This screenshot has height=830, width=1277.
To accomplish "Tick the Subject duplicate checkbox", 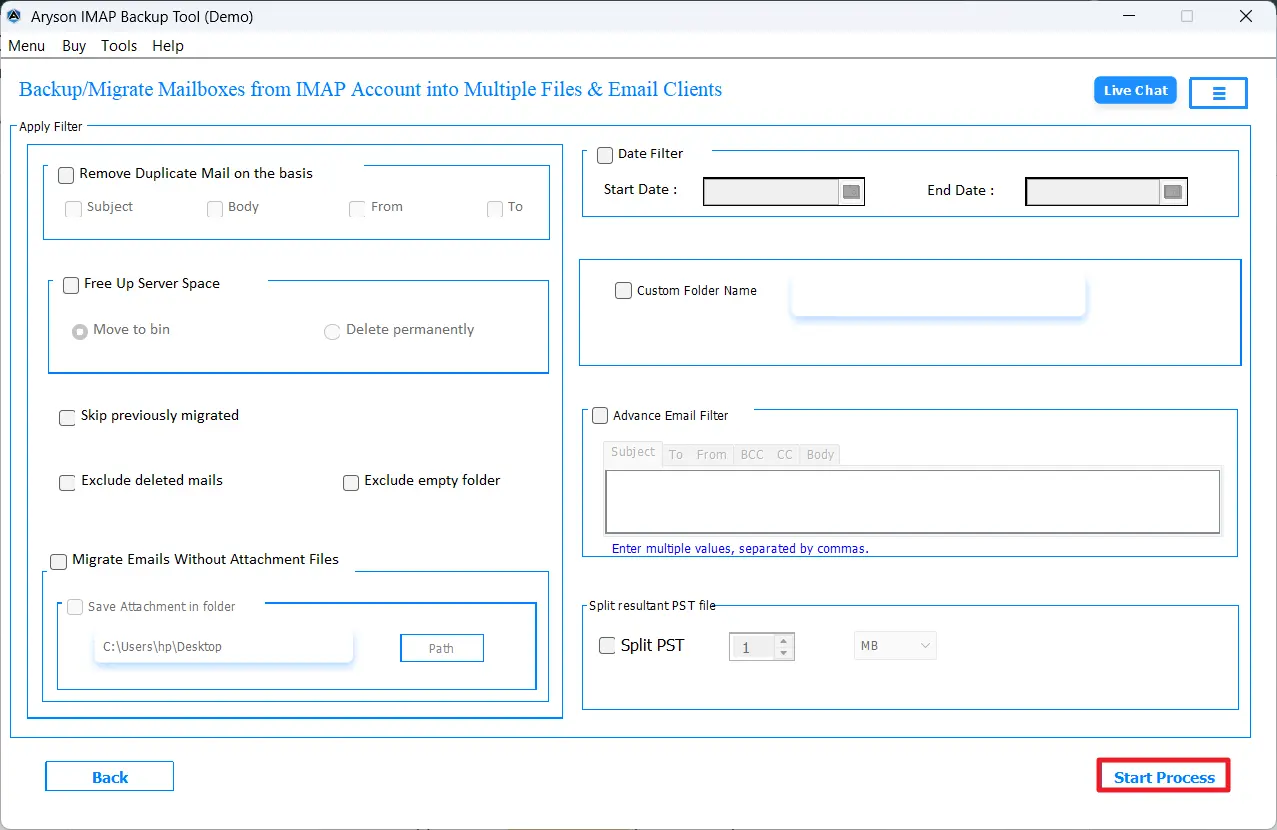I will coord(73,209).
